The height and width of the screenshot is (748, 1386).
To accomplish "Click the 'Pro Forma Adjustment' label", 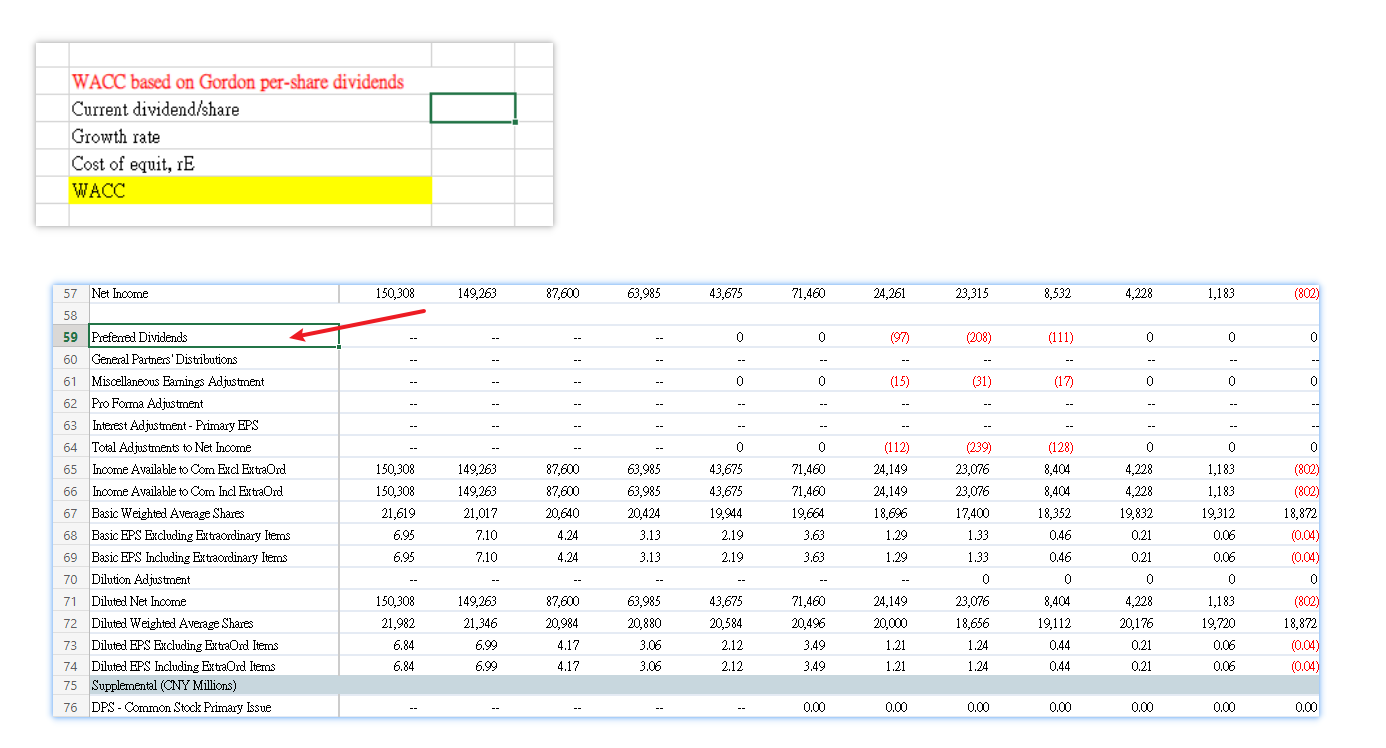I will [148, 403].
